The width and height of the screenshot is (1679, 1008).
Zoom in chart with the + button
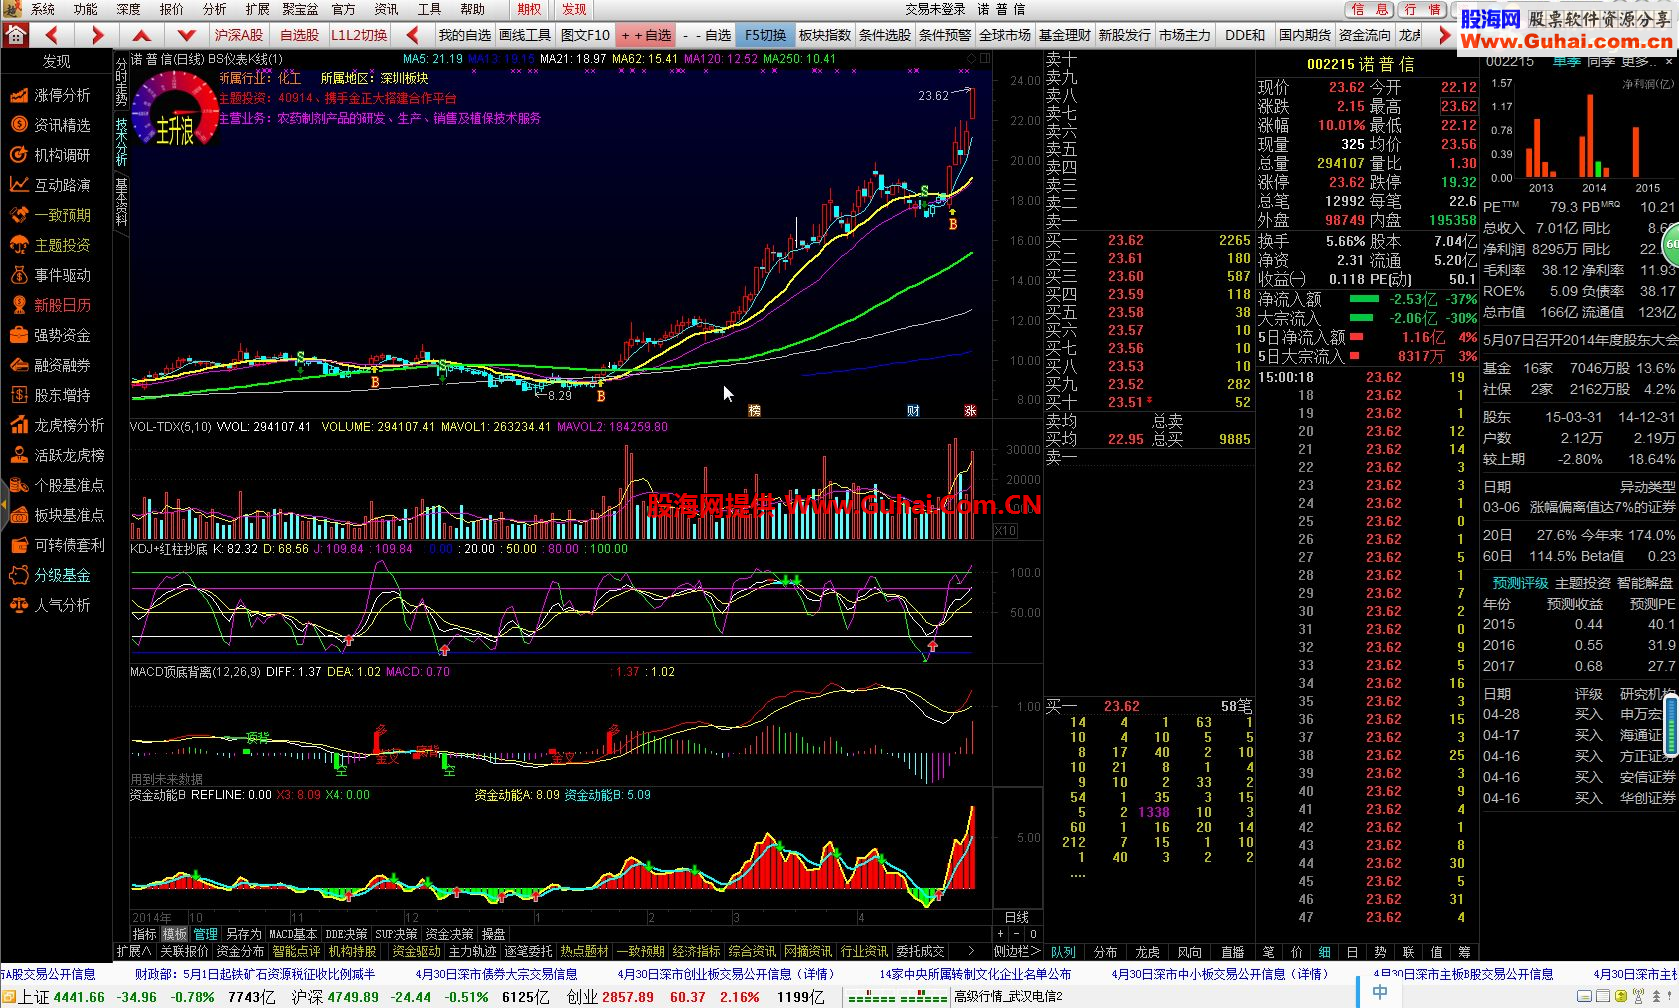click(1001, 934)
